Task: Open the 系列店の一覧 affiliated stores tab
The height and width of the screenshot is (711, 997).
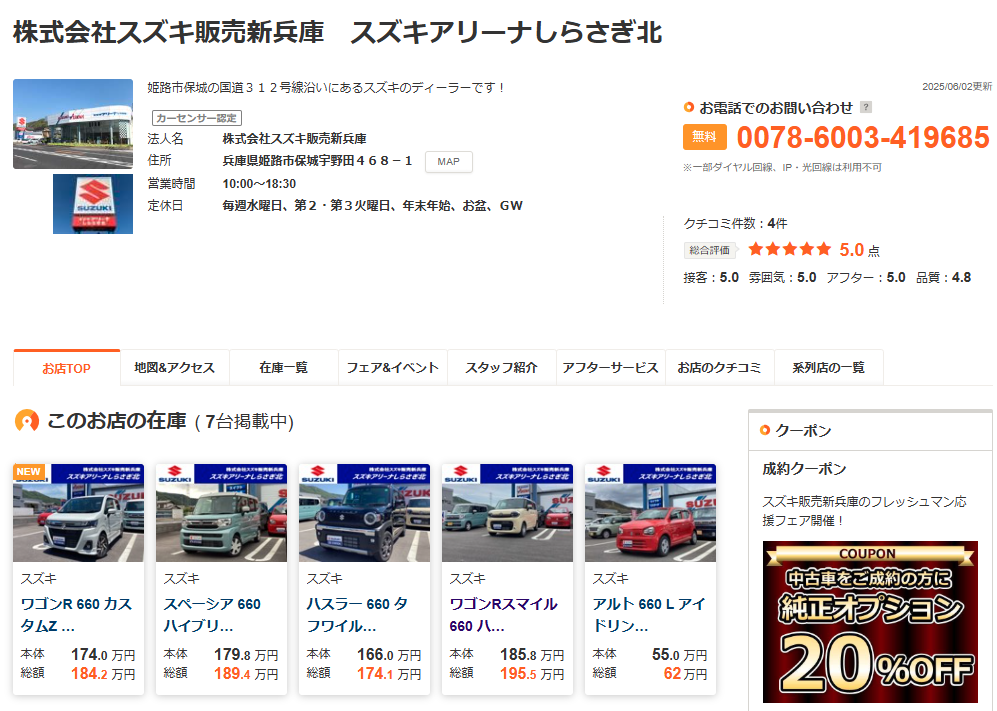Action: [x=828, y=368]
